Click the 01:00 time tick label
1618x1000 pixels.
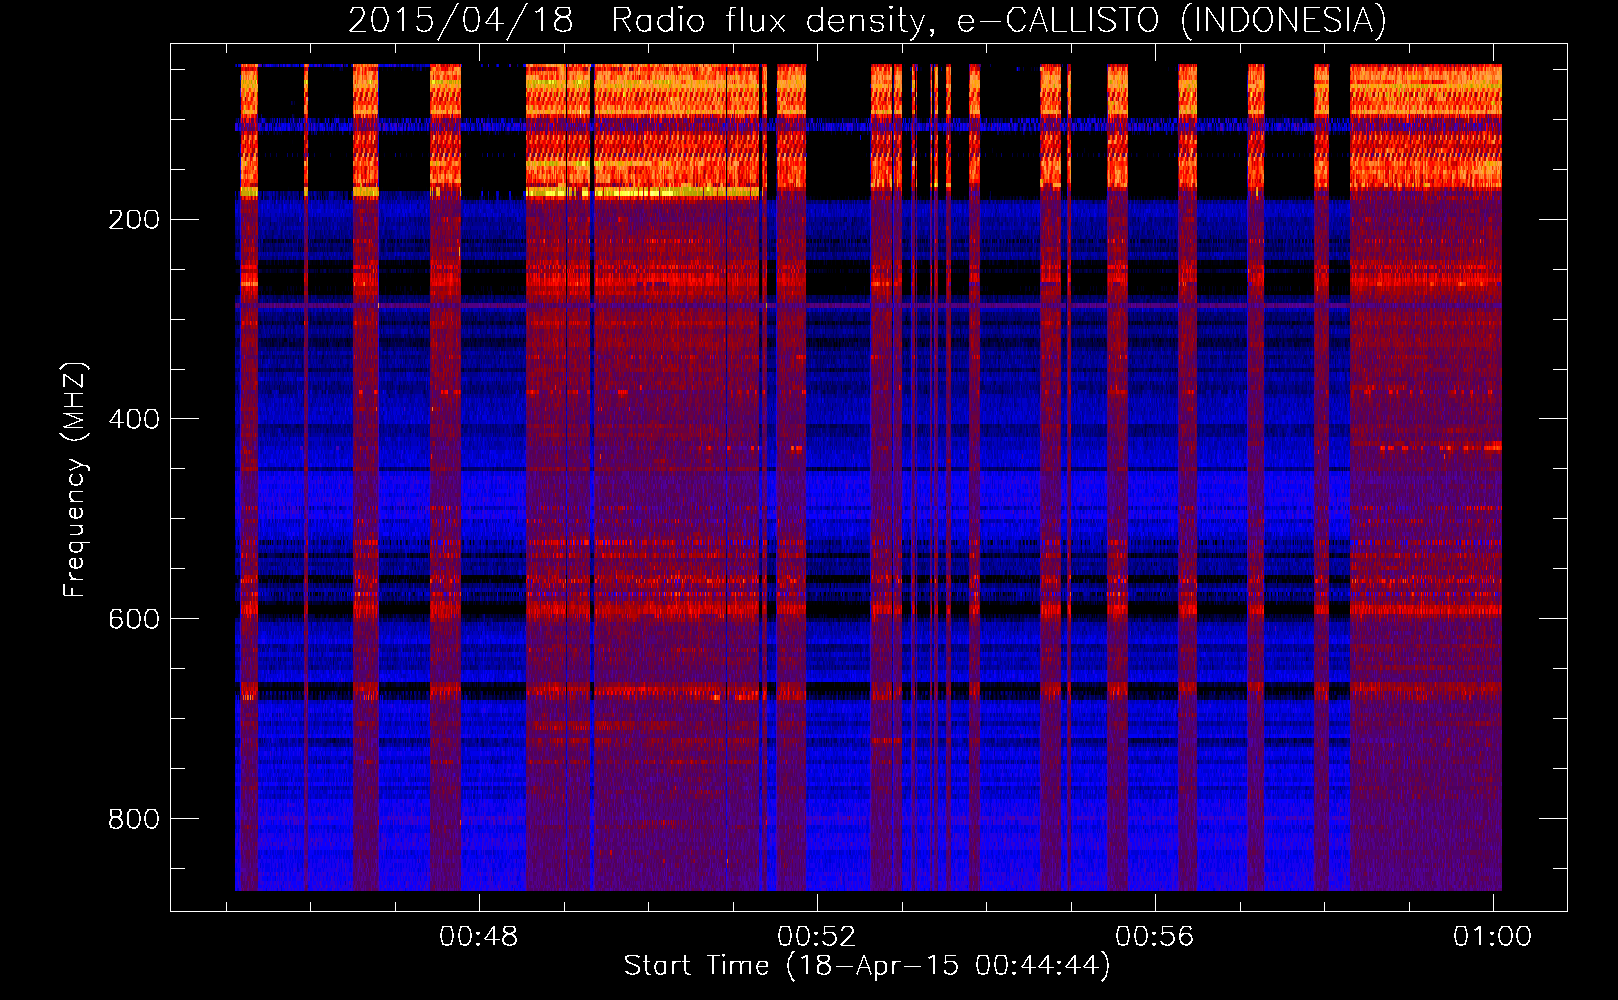click(x=1492, y=936)
